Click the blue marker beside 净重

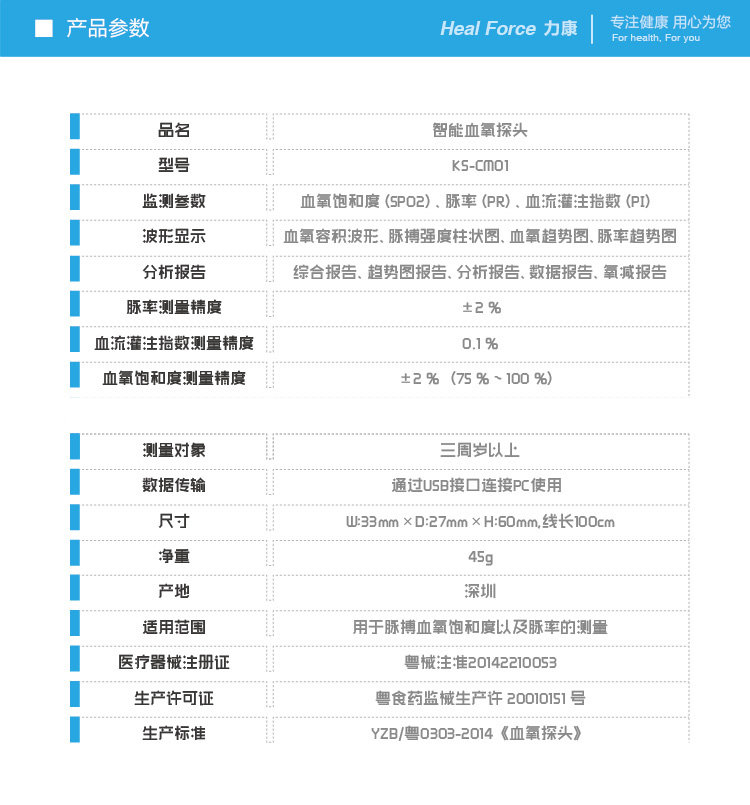coord(75,553)
